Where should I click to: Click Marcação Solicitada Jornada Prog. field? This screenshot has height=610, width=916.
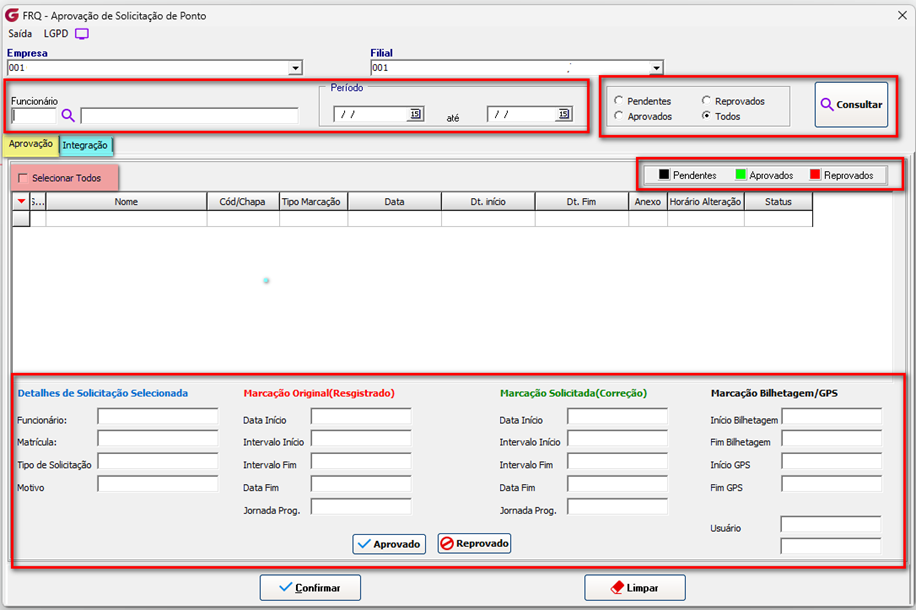tap(617, 507)
